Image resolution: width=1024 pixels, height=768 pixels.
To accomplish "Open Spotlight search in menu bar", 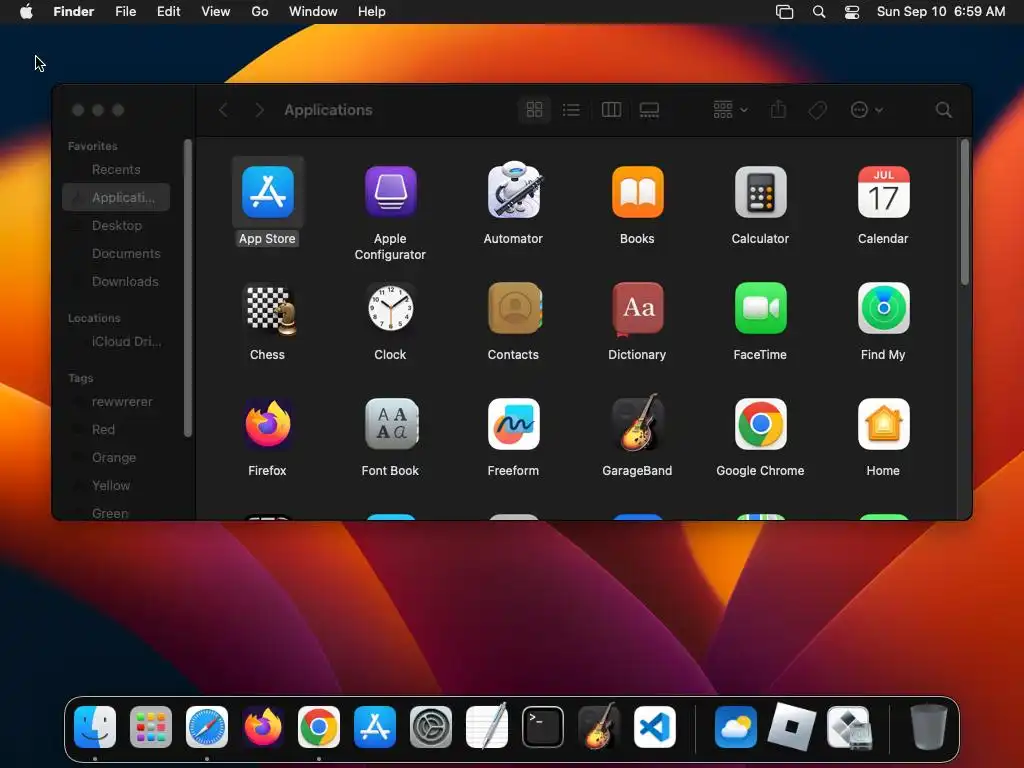I will click(x=819, y=12).
